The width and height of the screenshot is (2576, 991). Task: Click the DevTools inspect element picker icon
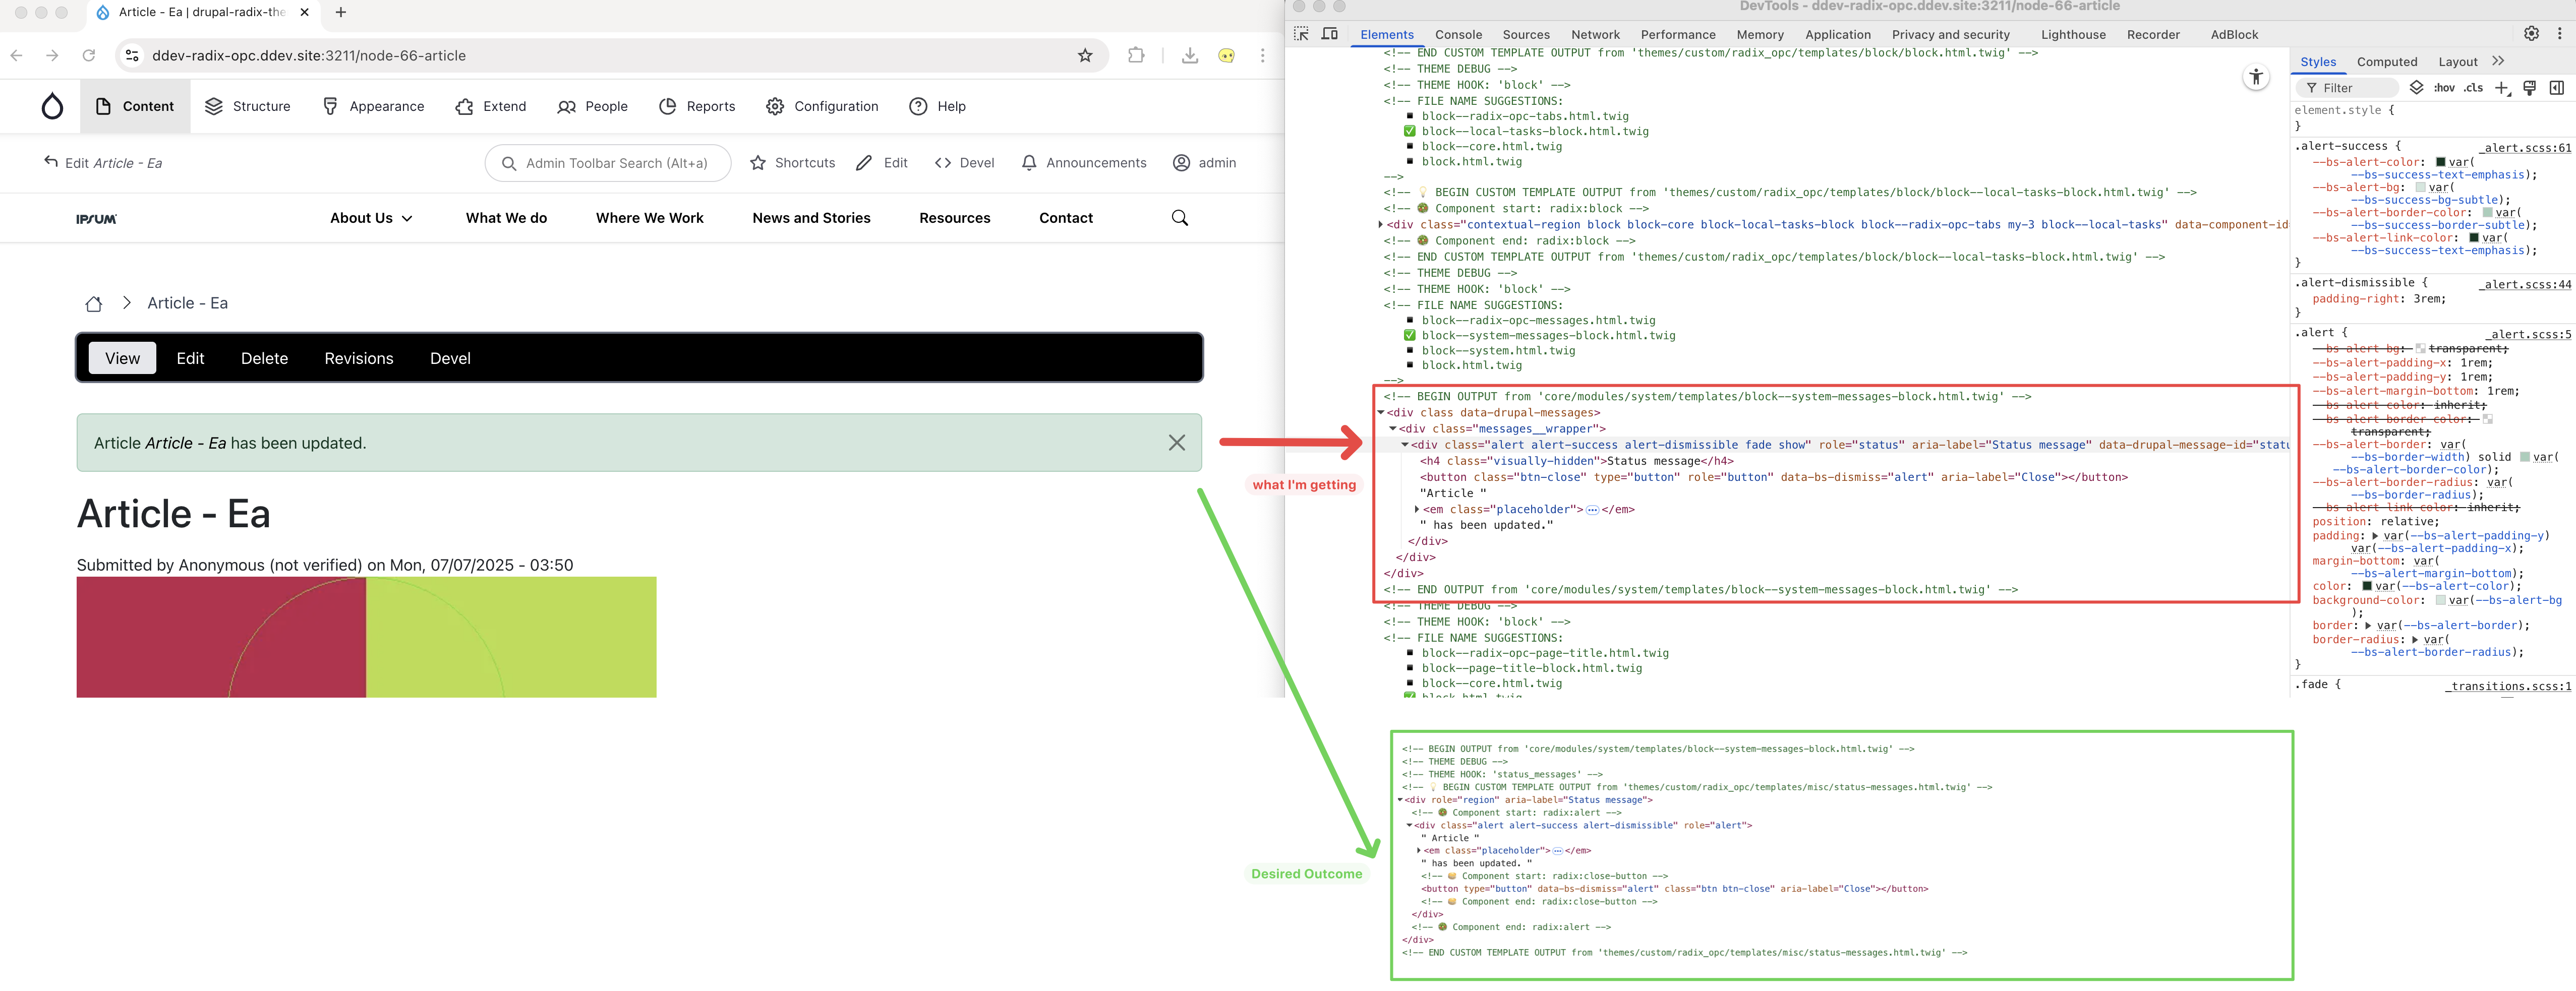tap(1301, 34)
